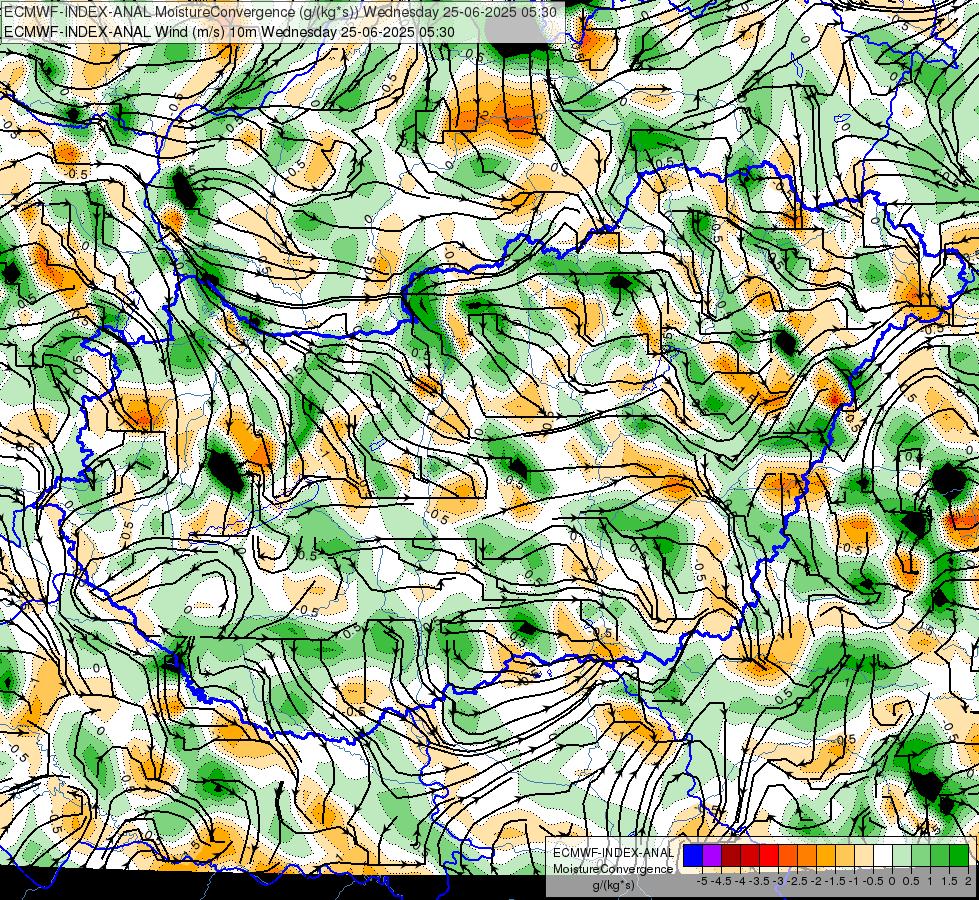Click the blue legend swatch above -5
Image resolution: width=979 pixels, height=900 pixels.
[693, 856]
